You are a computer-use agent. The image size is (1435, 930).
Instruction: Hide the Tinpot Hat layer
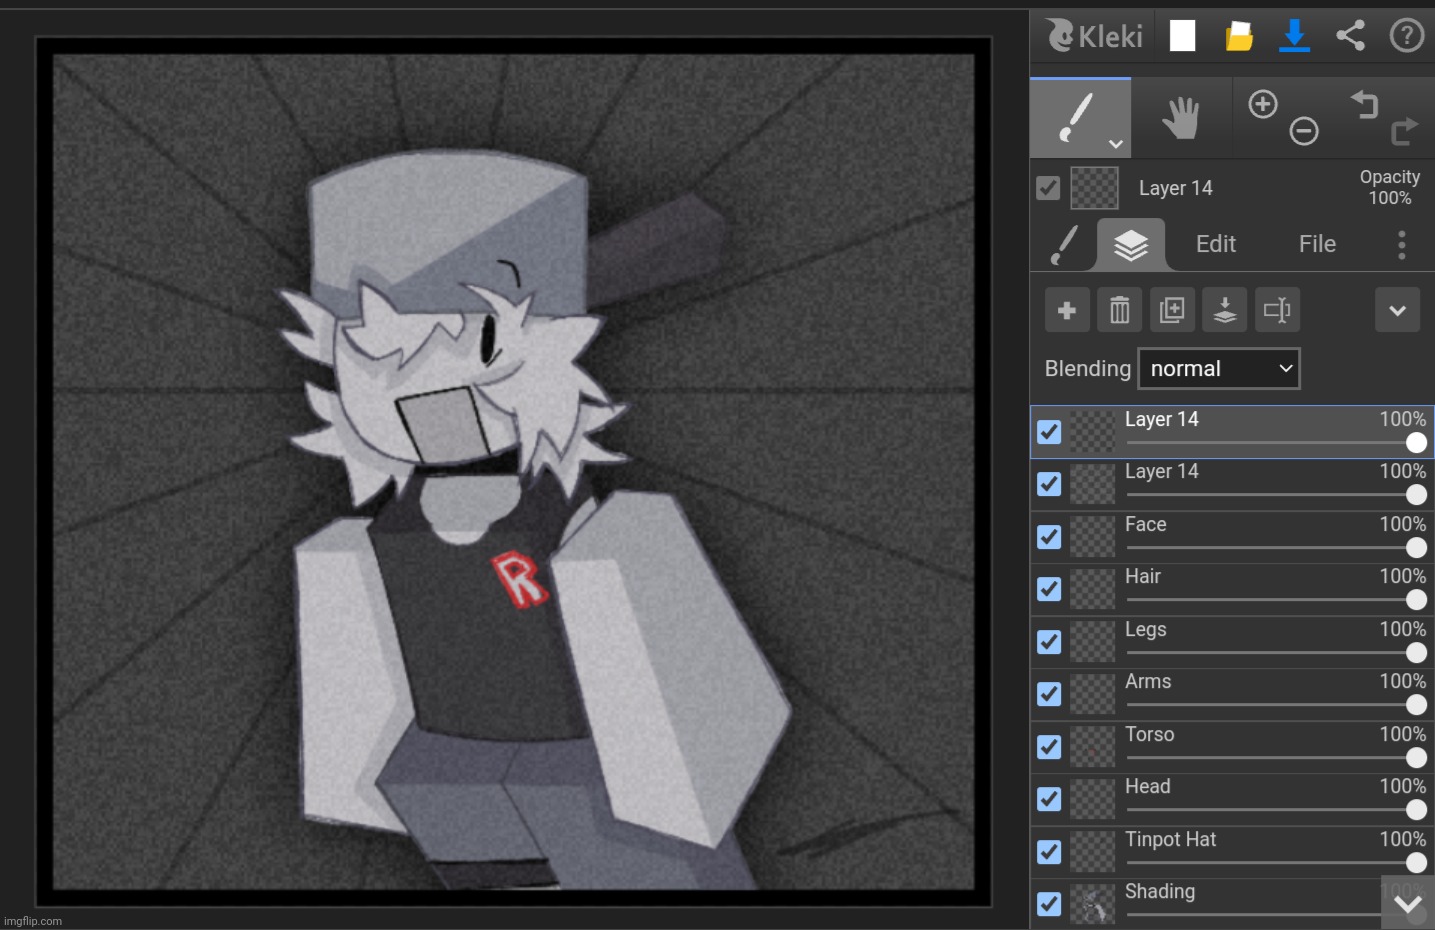[1049, 852]
